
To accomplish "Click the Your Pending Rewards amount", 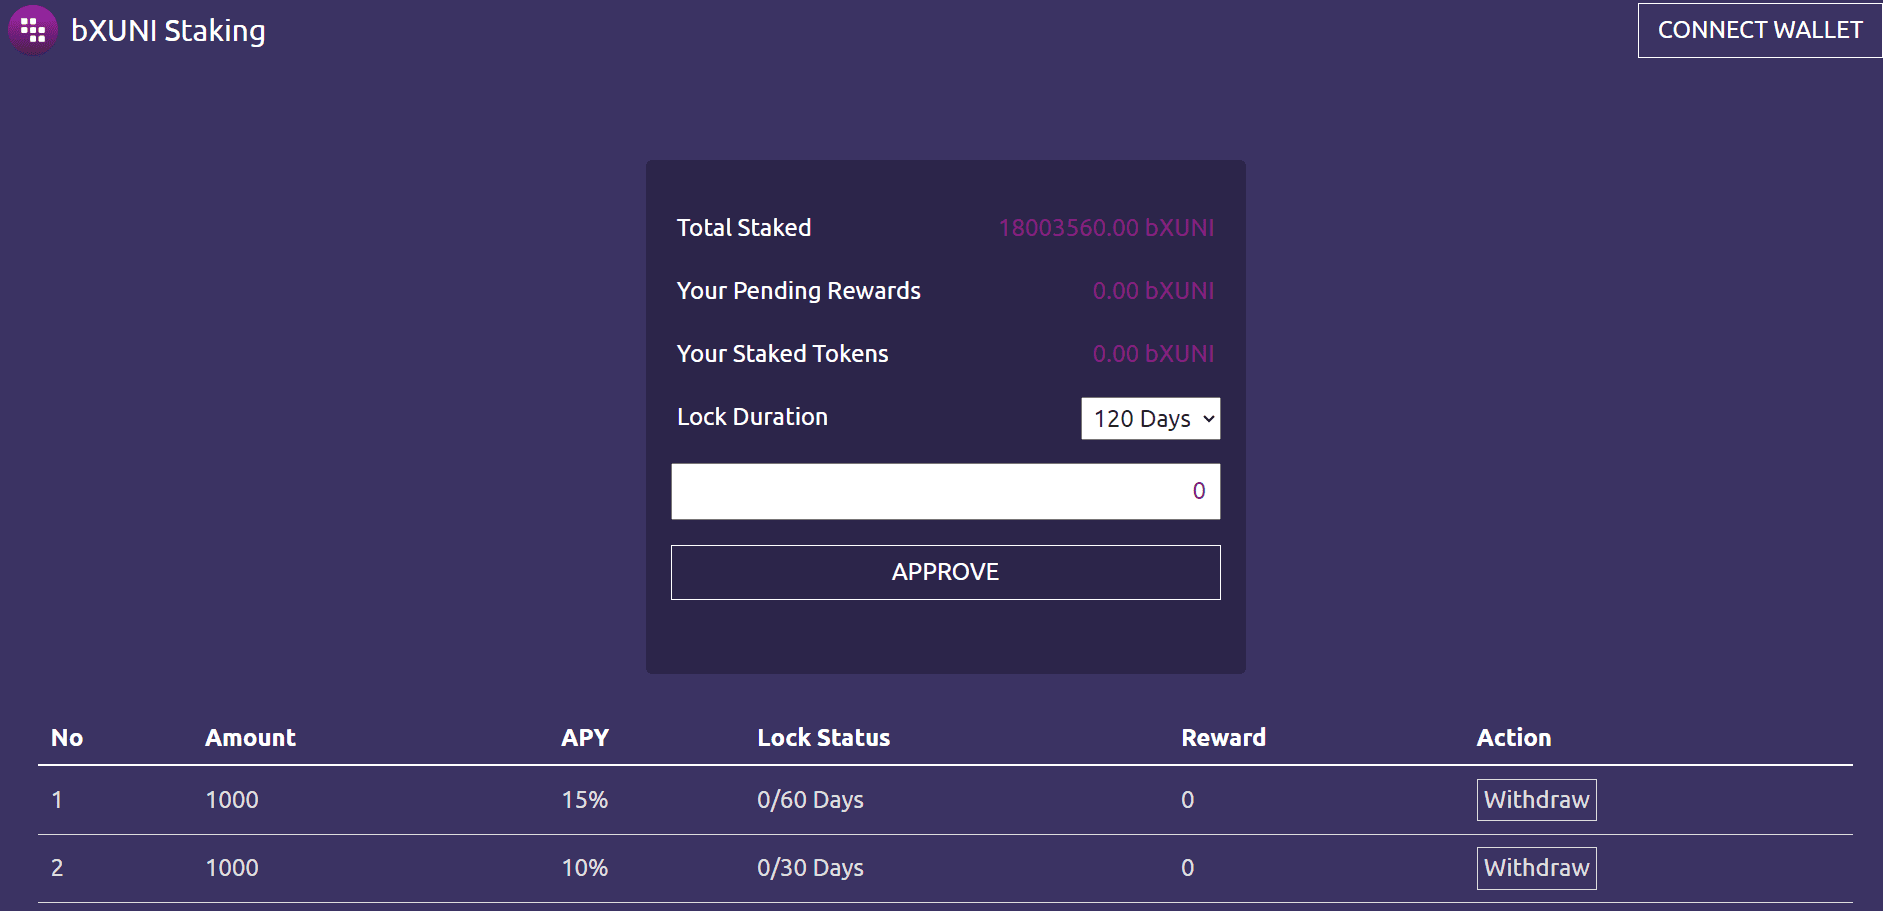I will point(1153,291).
